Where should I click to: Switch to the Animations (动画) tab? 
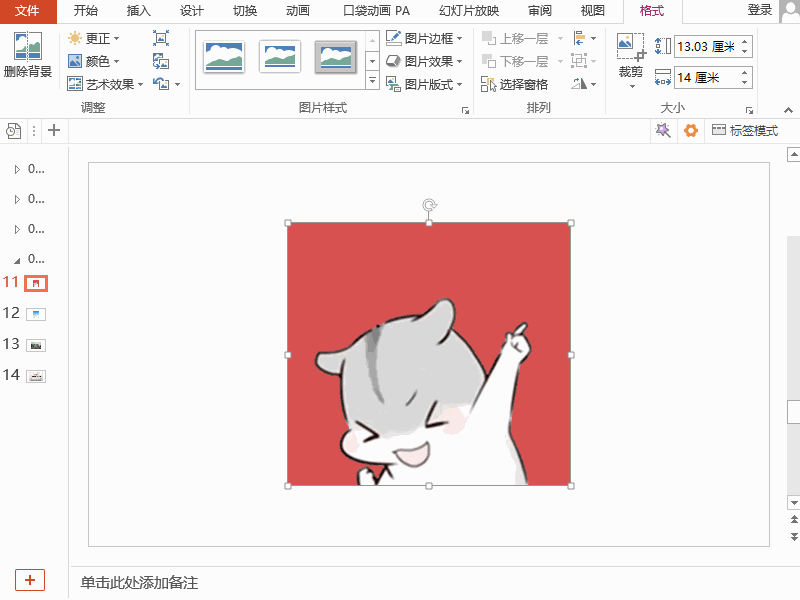298,11
